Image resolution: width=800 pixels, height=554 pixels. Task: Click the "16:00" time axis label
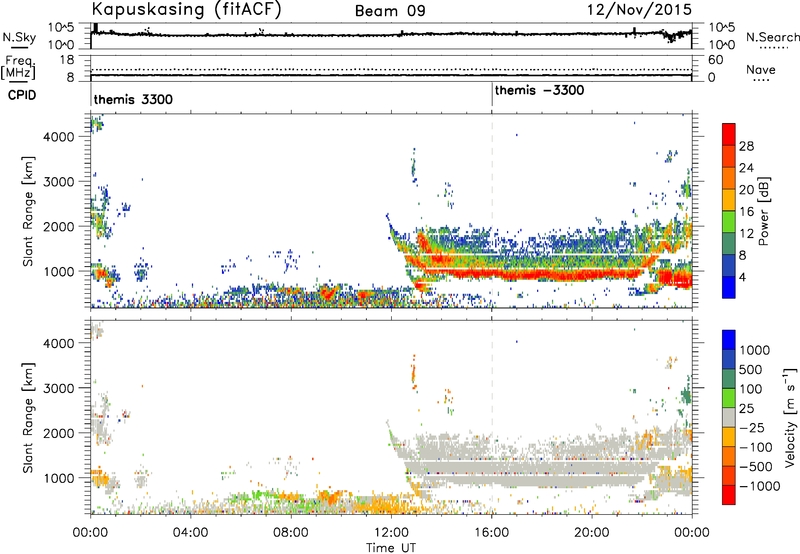[491, 533]
